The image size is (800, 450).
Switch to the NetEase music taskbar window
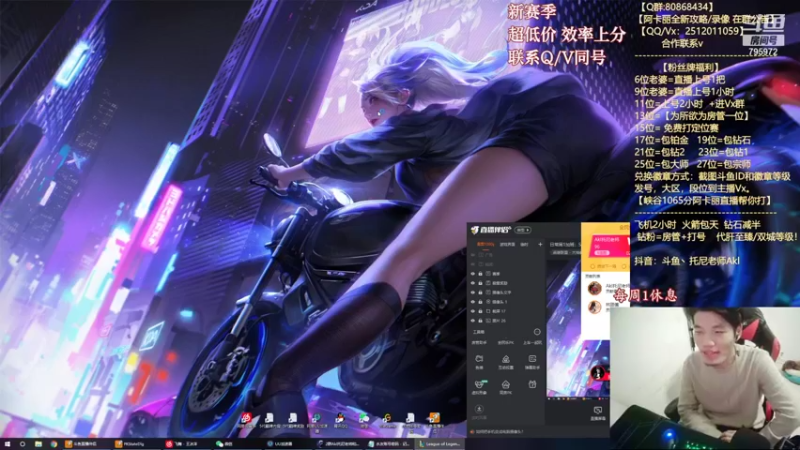point(187,444)
